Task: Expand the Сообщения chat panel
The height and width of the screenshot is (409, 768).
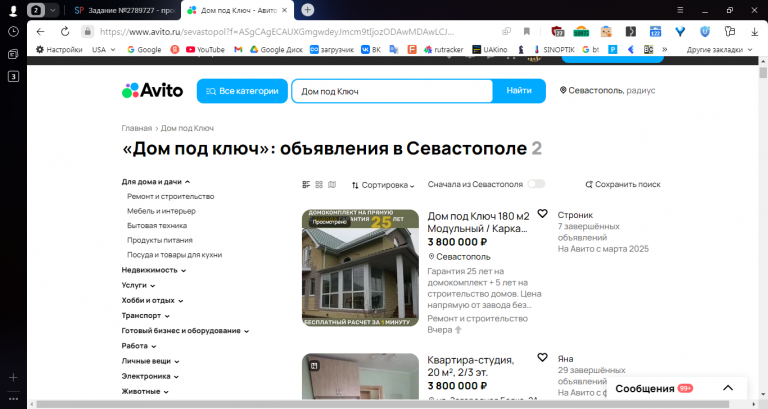Action: 728,388
